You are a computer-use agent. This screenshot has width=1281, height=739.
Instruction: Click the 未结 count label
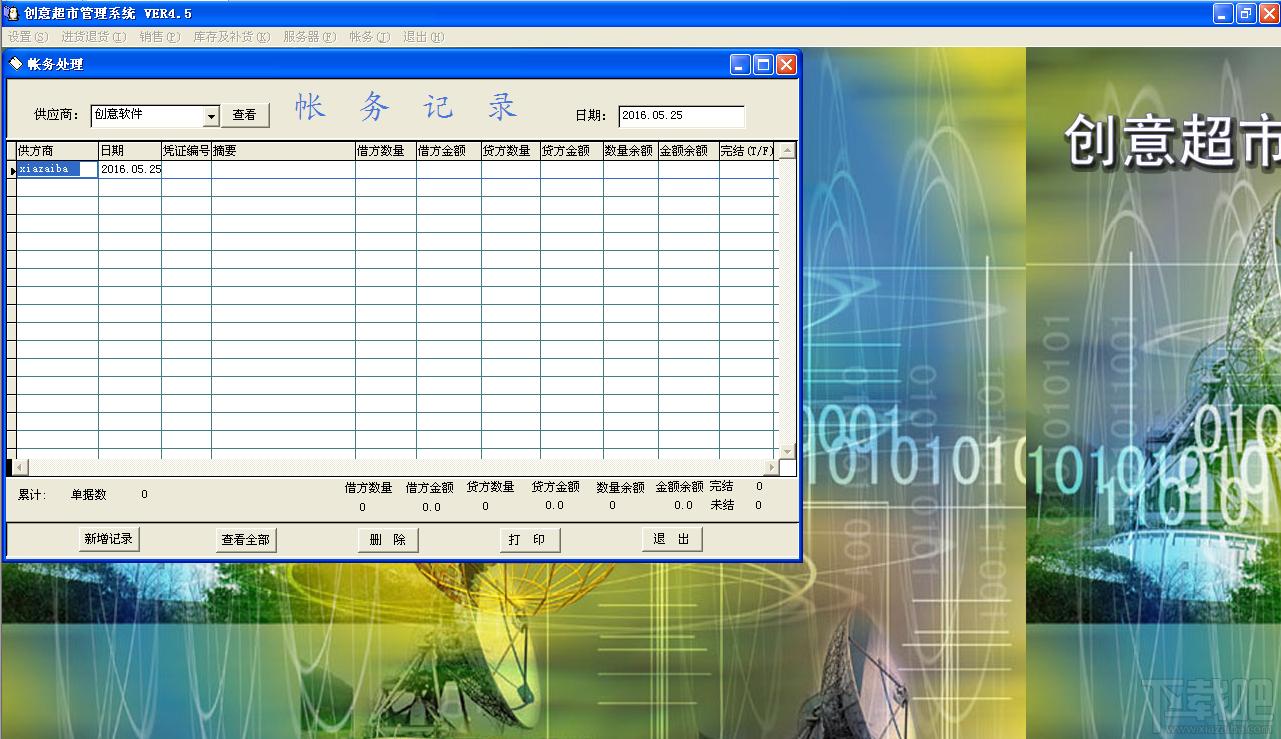click(722, 505)
